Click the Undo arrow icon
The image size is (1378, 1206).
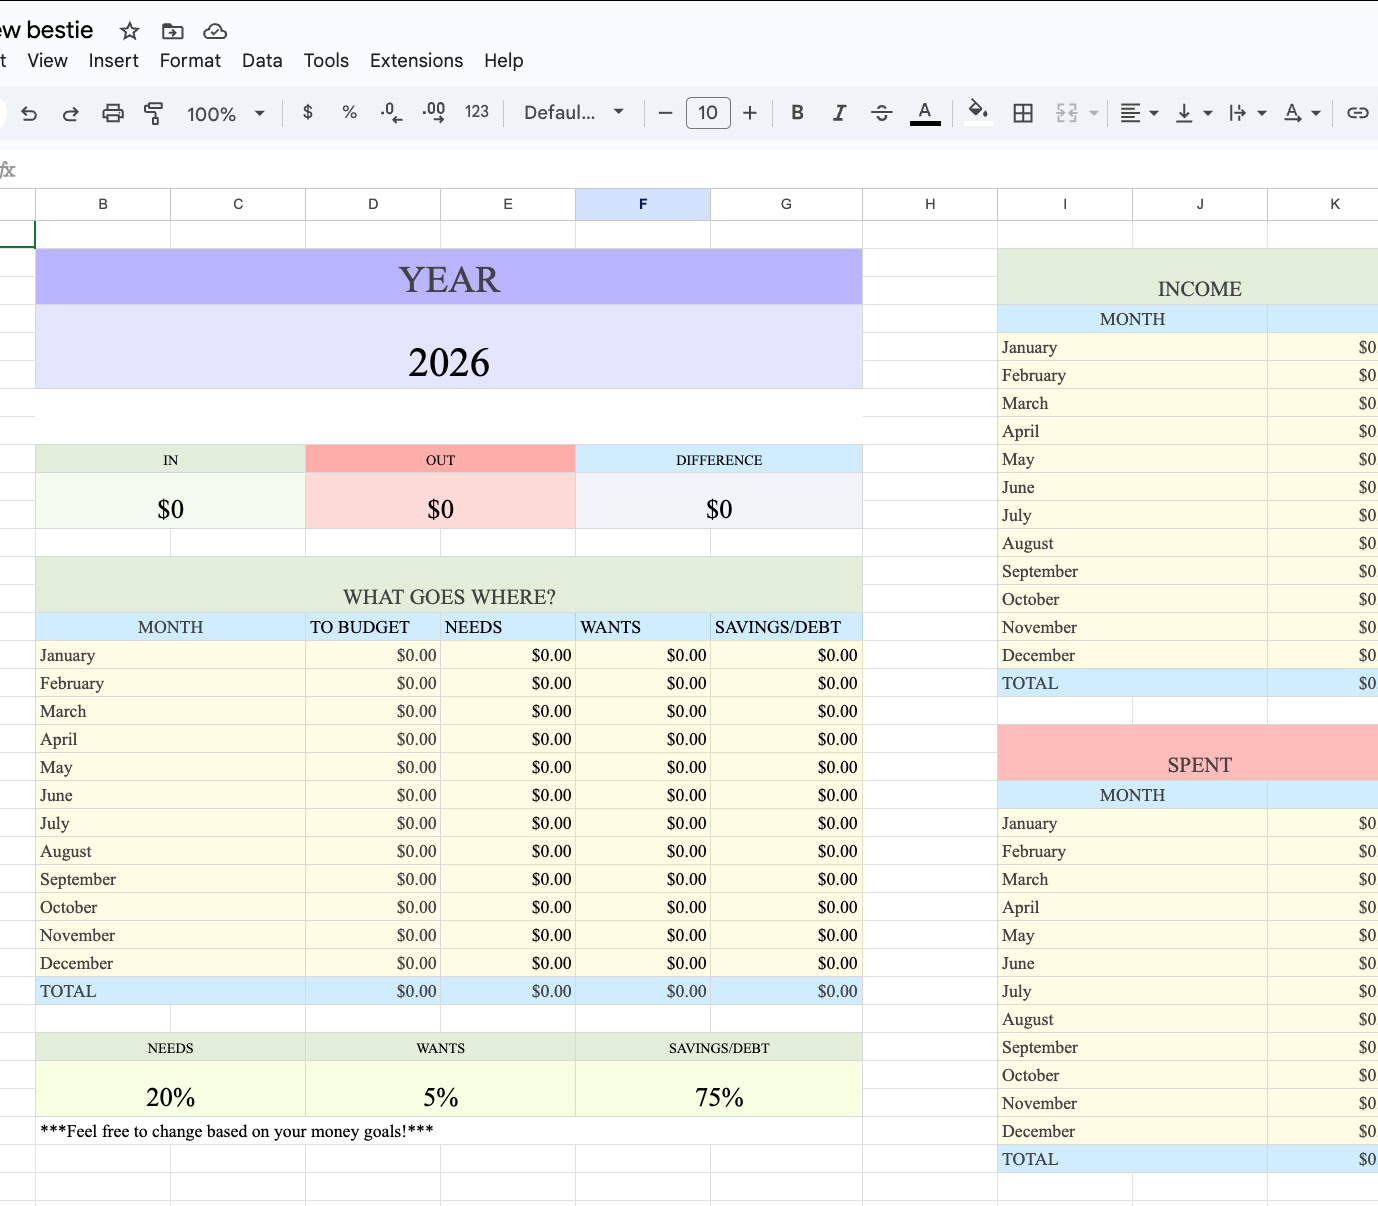pos(29,114)
